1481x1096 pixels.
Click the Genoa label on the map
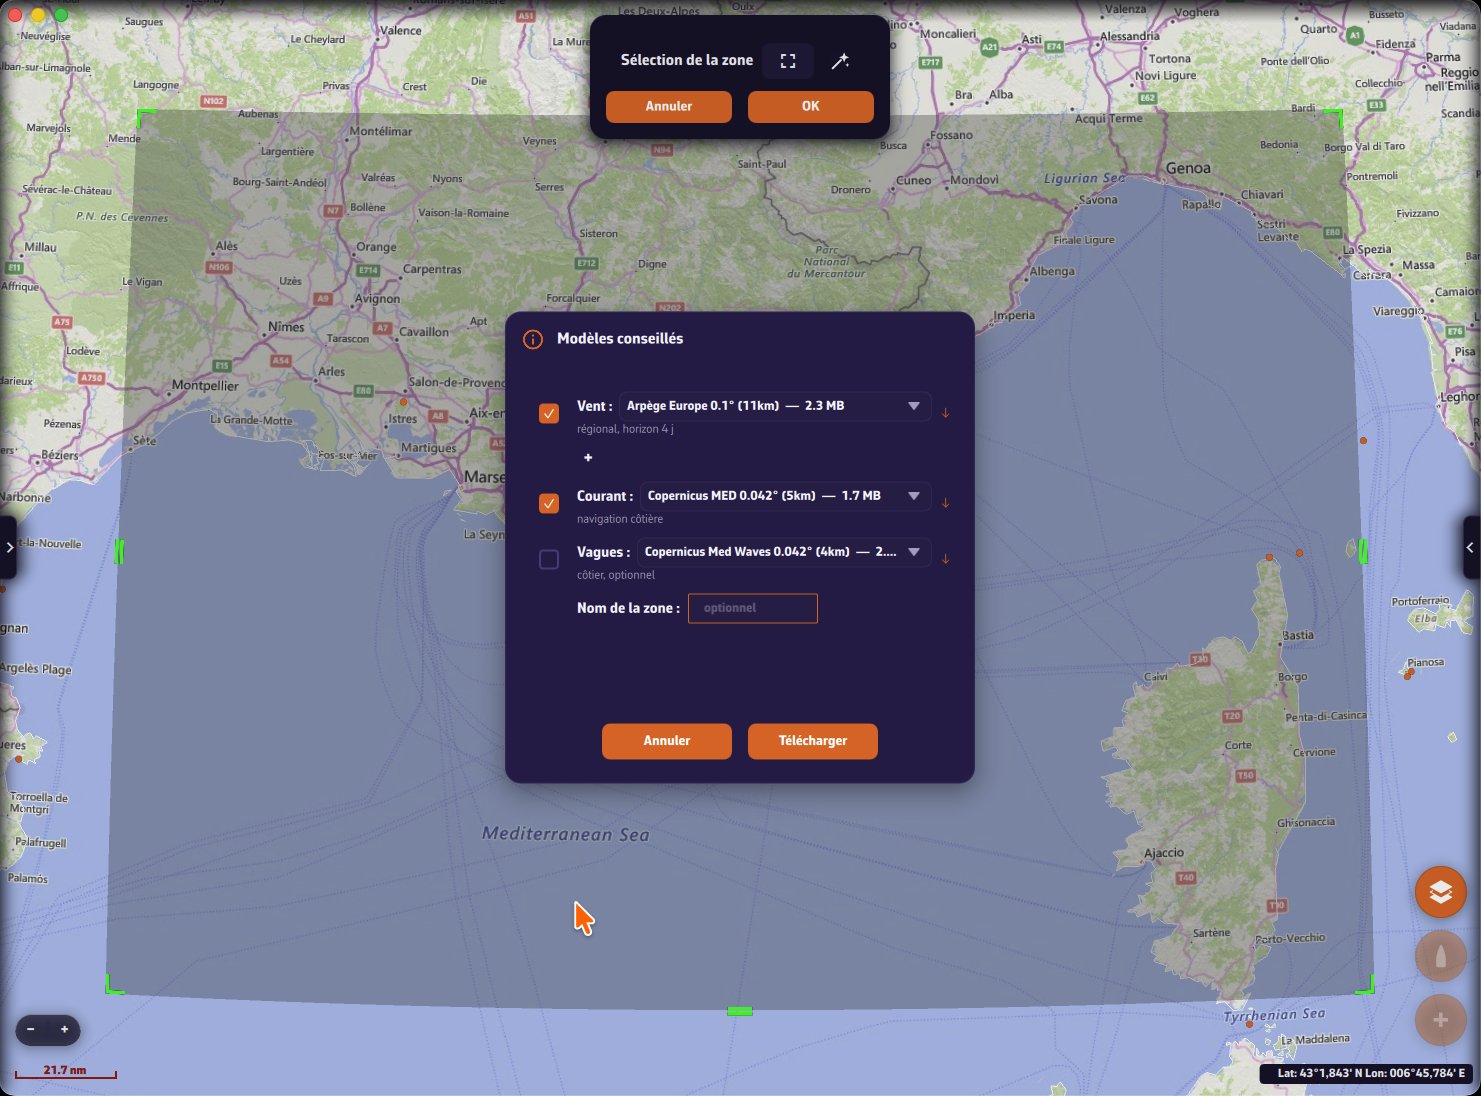point(1188,168)
